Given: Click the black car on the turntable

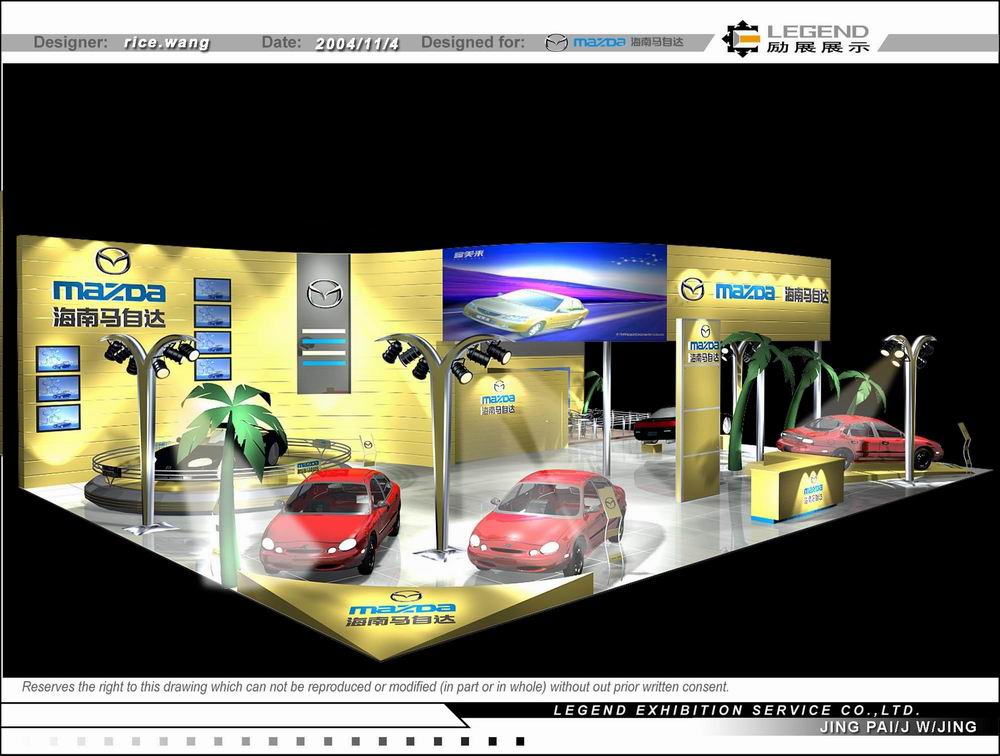Looking at the screenshot, I should coord(220,447).
